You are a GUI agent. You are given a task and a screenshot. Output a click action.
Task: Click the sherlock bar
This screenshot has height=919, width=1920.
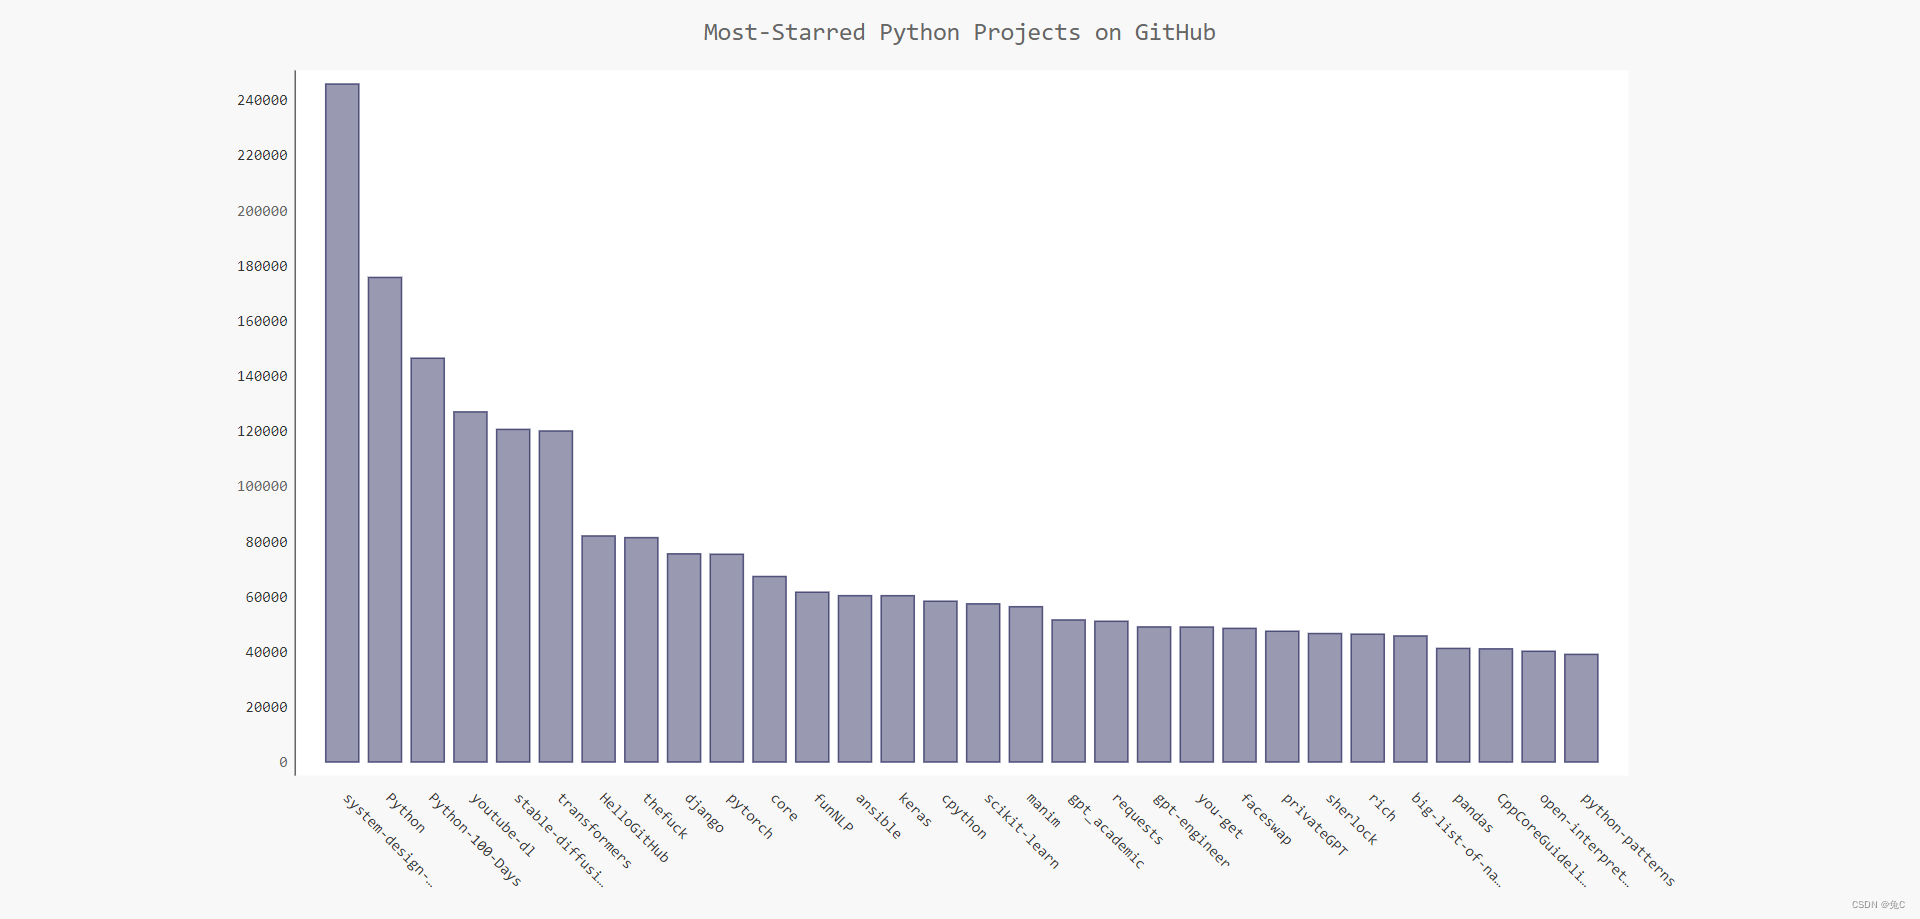(1325, 698)
